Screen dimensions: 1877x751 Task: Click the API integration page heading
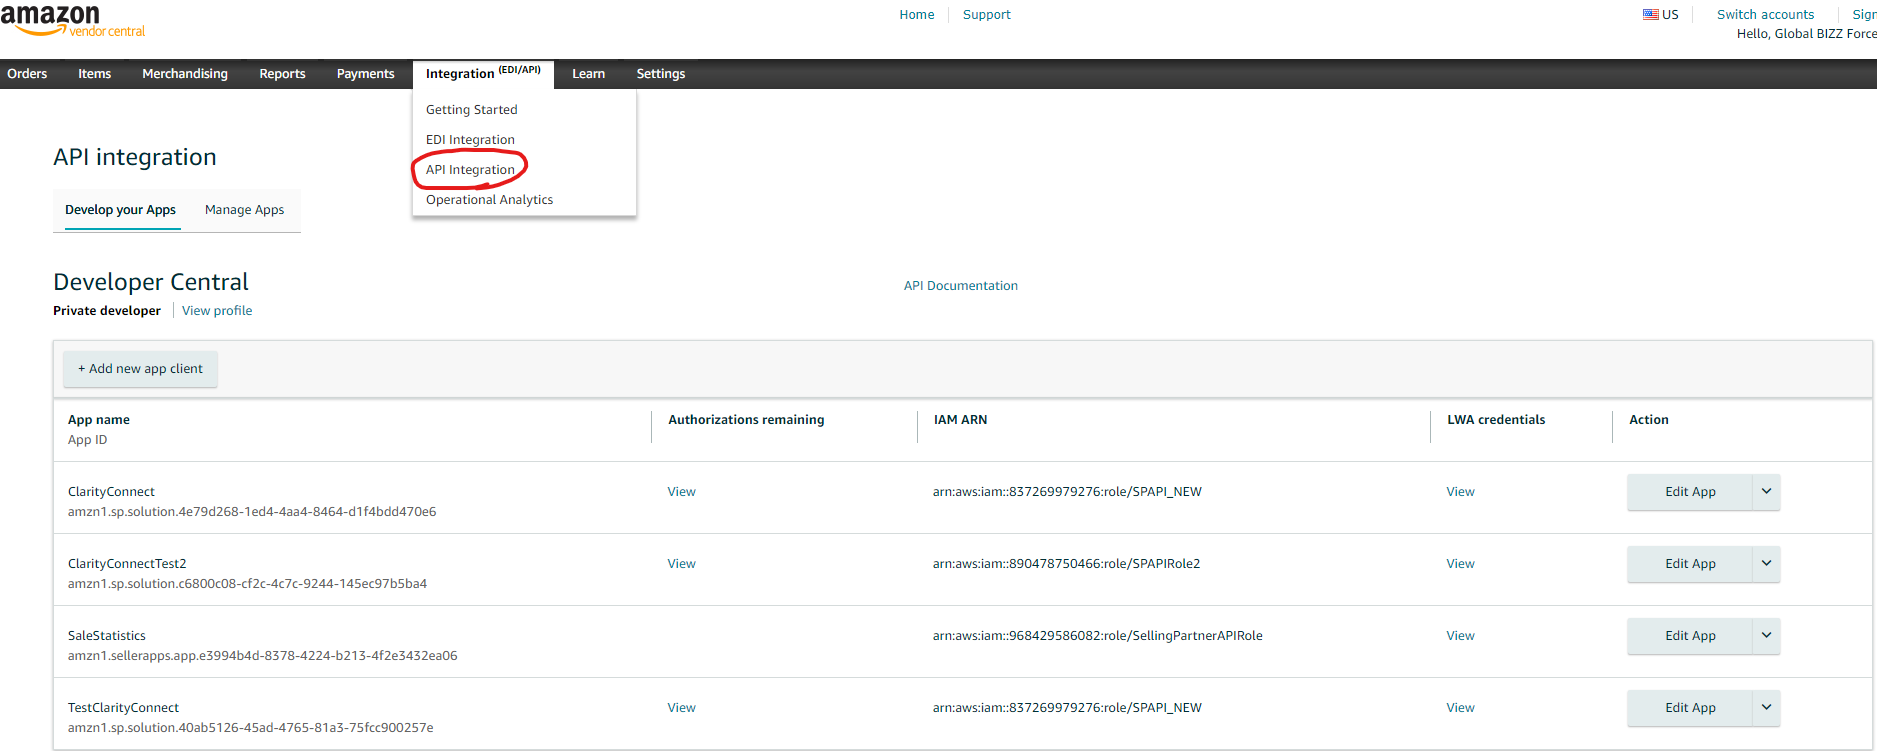(135, 157)
